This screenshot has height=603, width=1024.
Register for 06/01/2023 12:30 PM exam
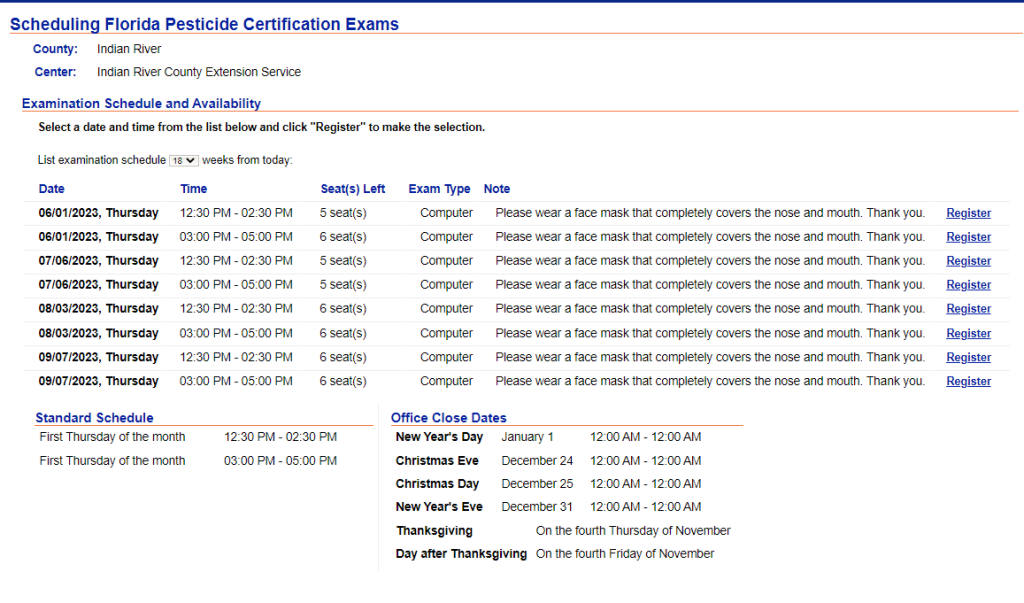[x=968, y=213]
